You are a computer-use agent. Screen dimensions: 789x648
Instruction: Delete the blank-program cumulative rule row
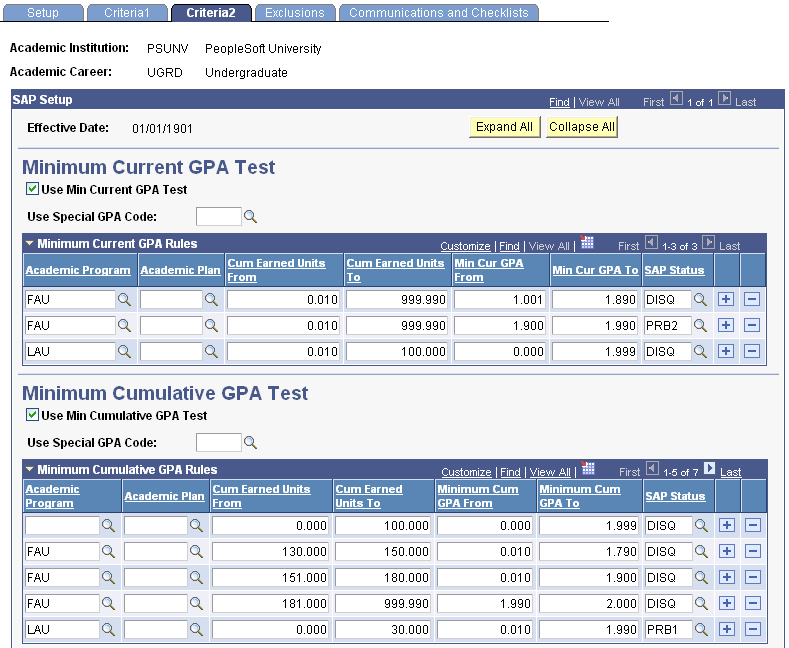click(753, 526)
